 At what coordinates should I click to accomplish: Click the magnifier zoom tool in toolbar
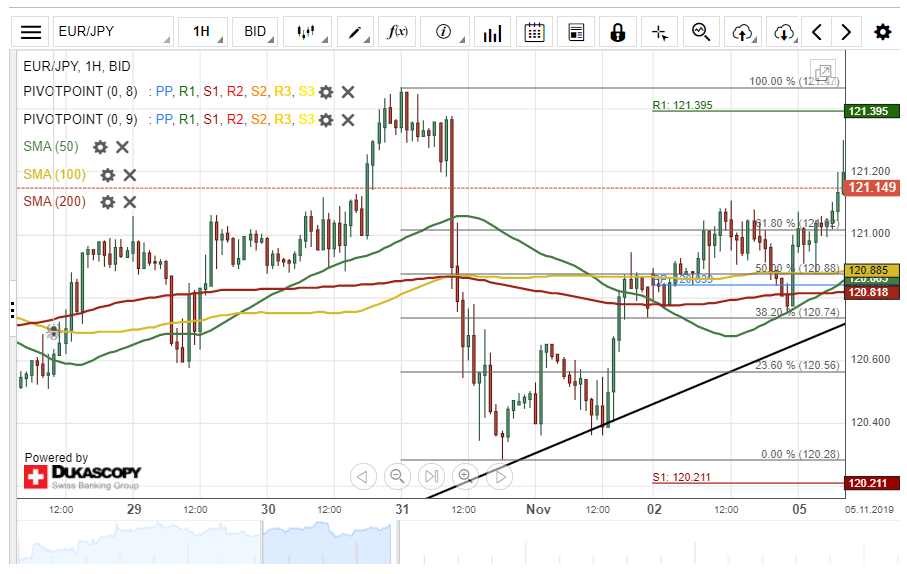point(701,32)
